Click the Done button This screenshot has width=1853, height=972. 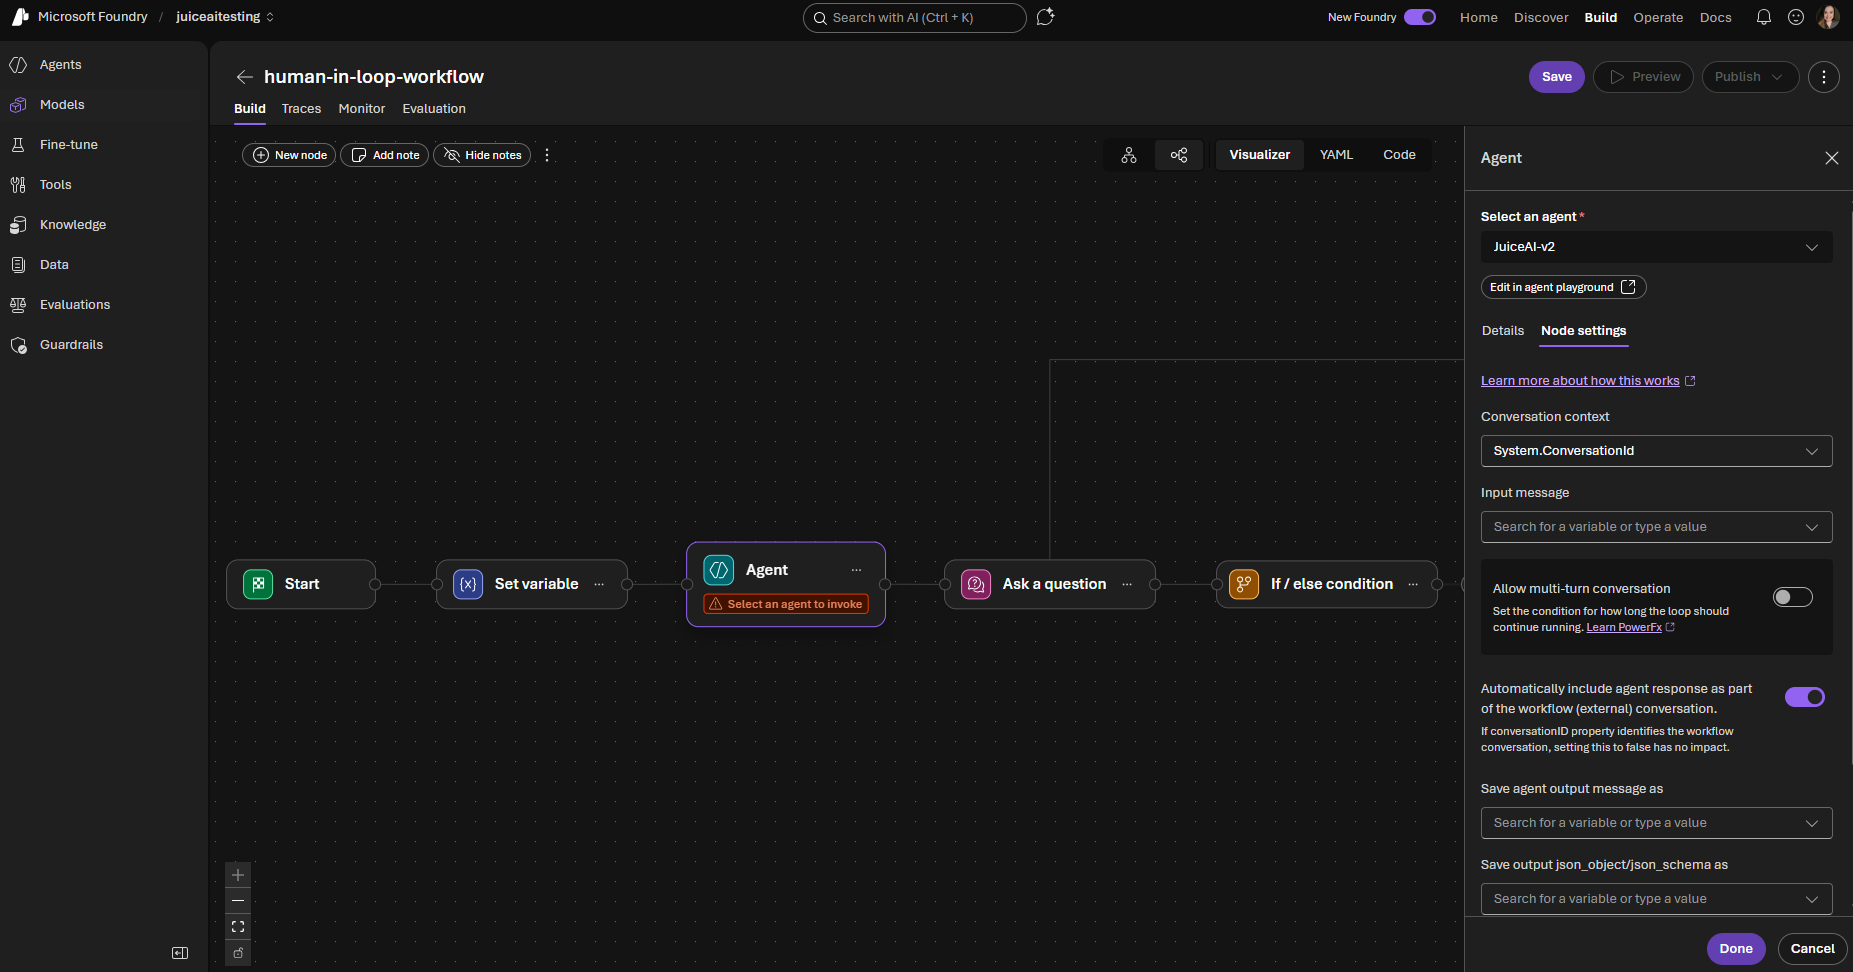1736,949
